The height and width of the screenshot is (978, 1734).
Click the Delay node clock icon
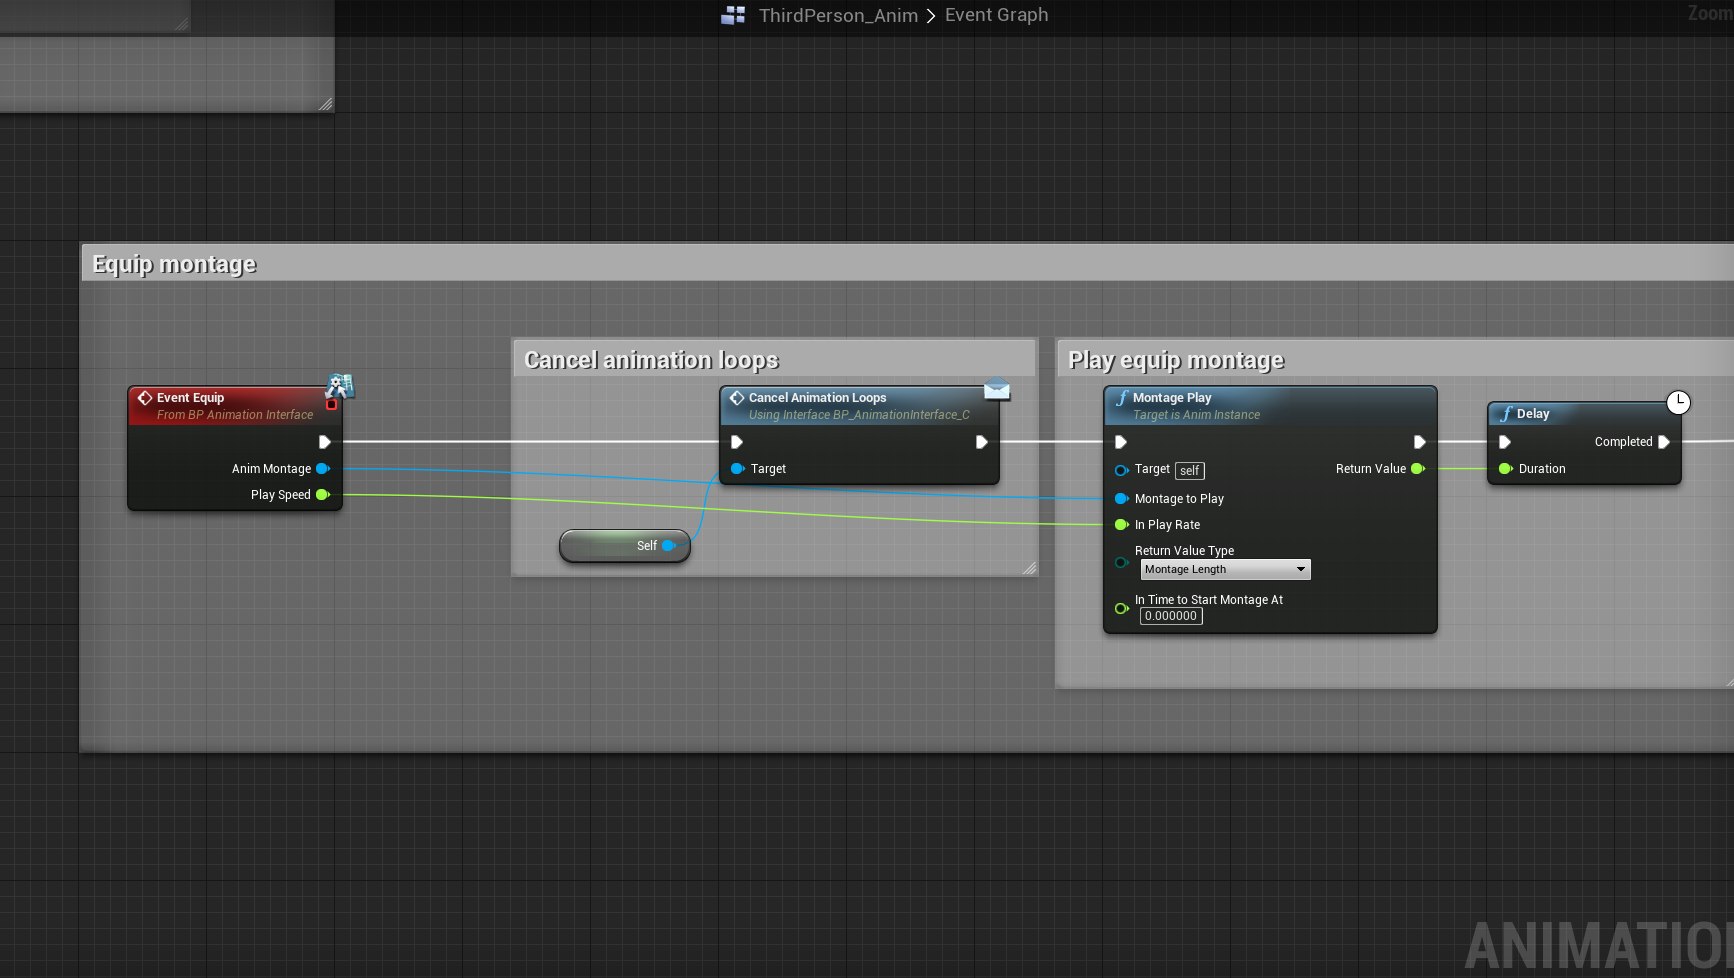pos(1678,402)
